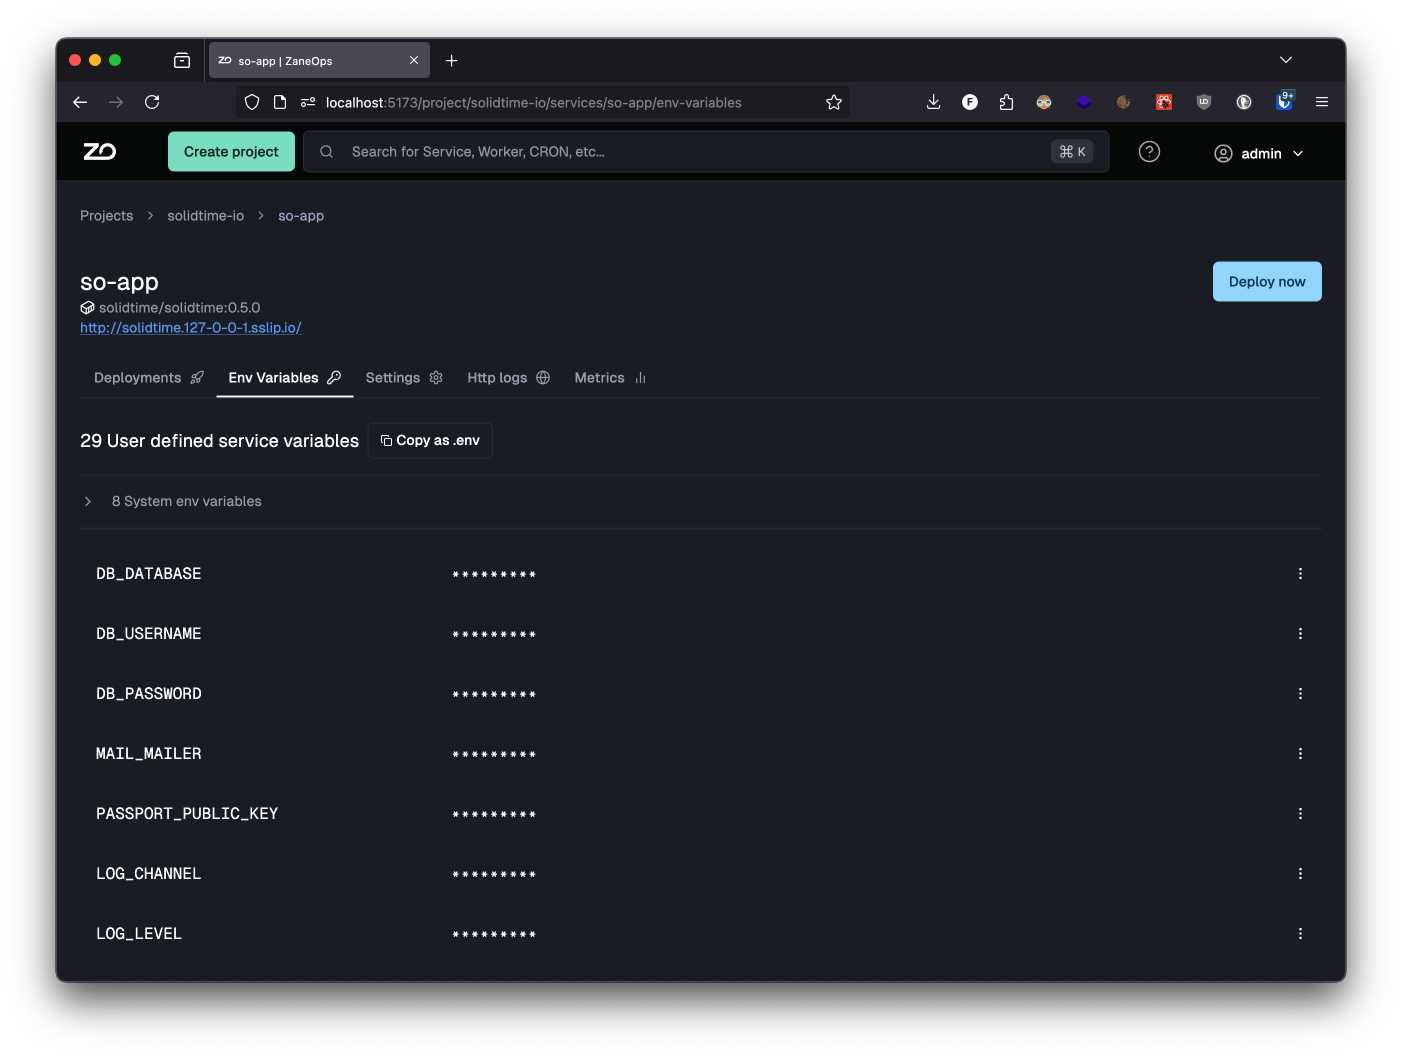The height and width of the screenshot is (1056, 1402).
Task: Click masked value of LOG_LEVEL
Action: click(494, 935)
